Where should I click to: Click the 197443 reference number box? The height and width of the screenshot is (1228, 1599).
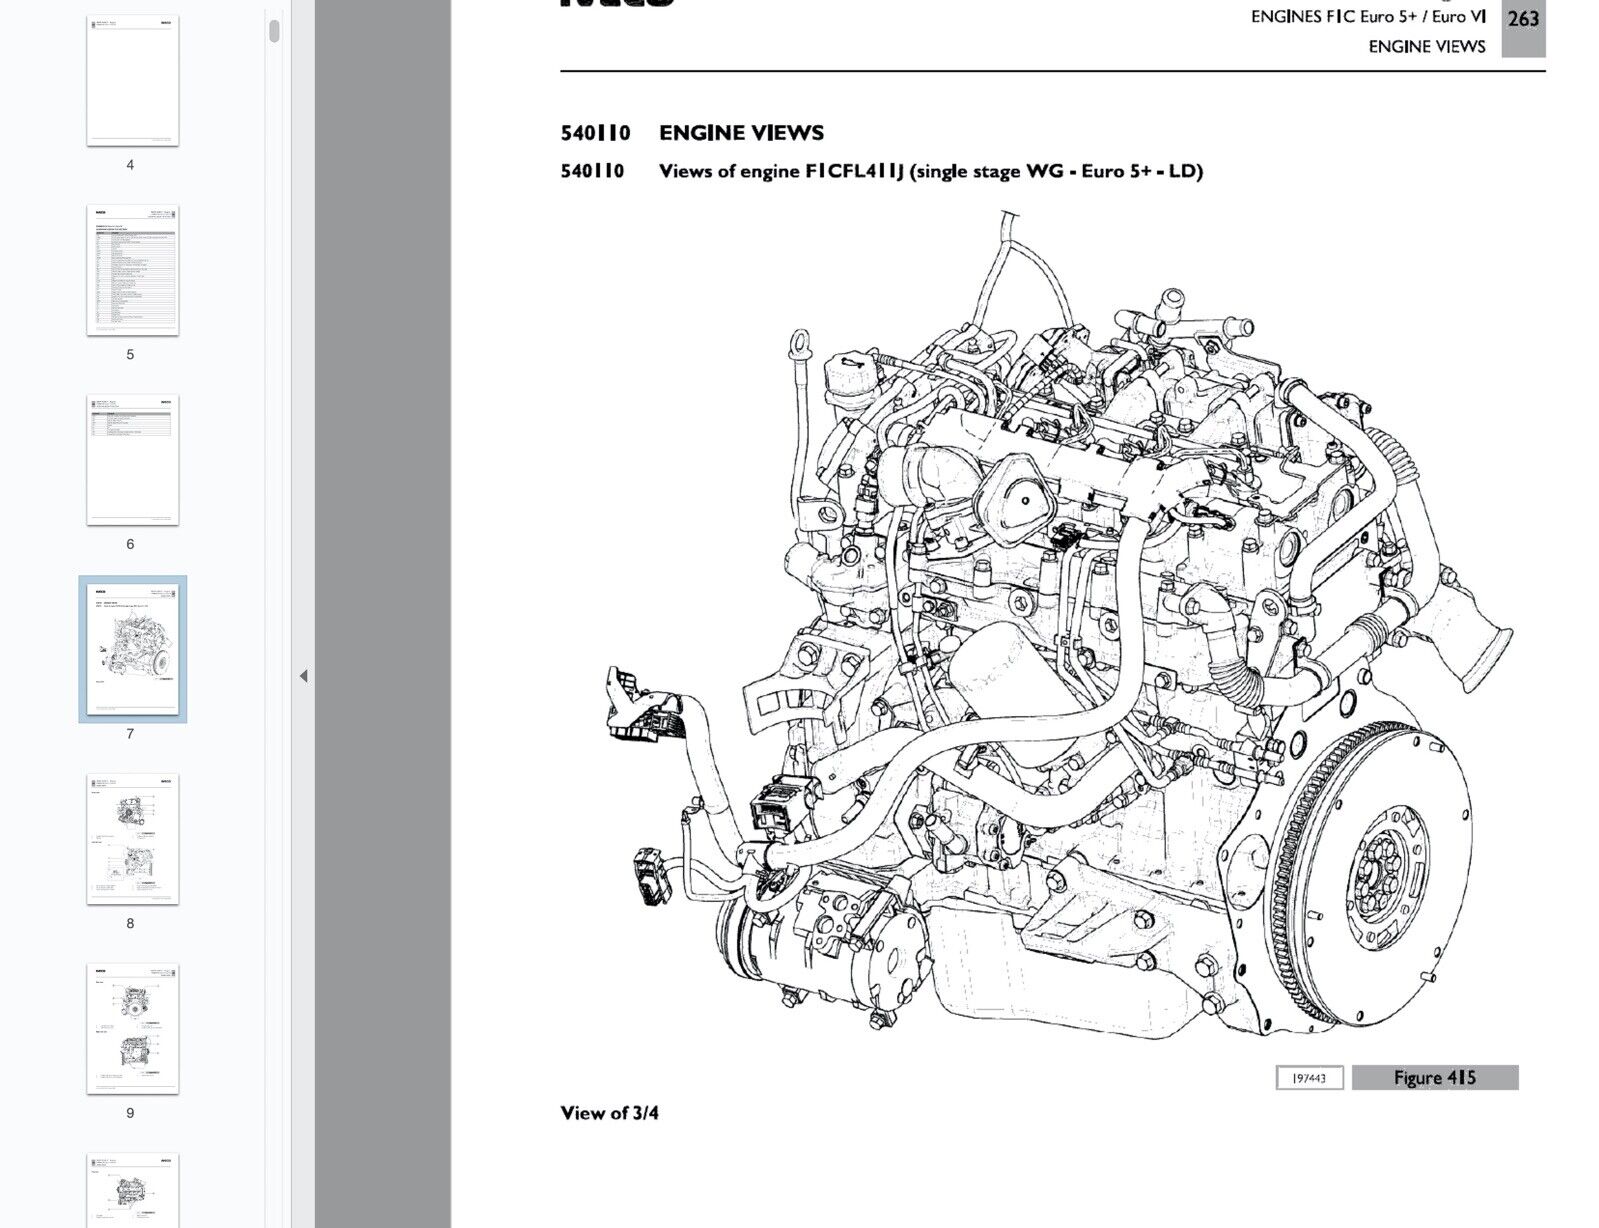click(1308, 1078)
